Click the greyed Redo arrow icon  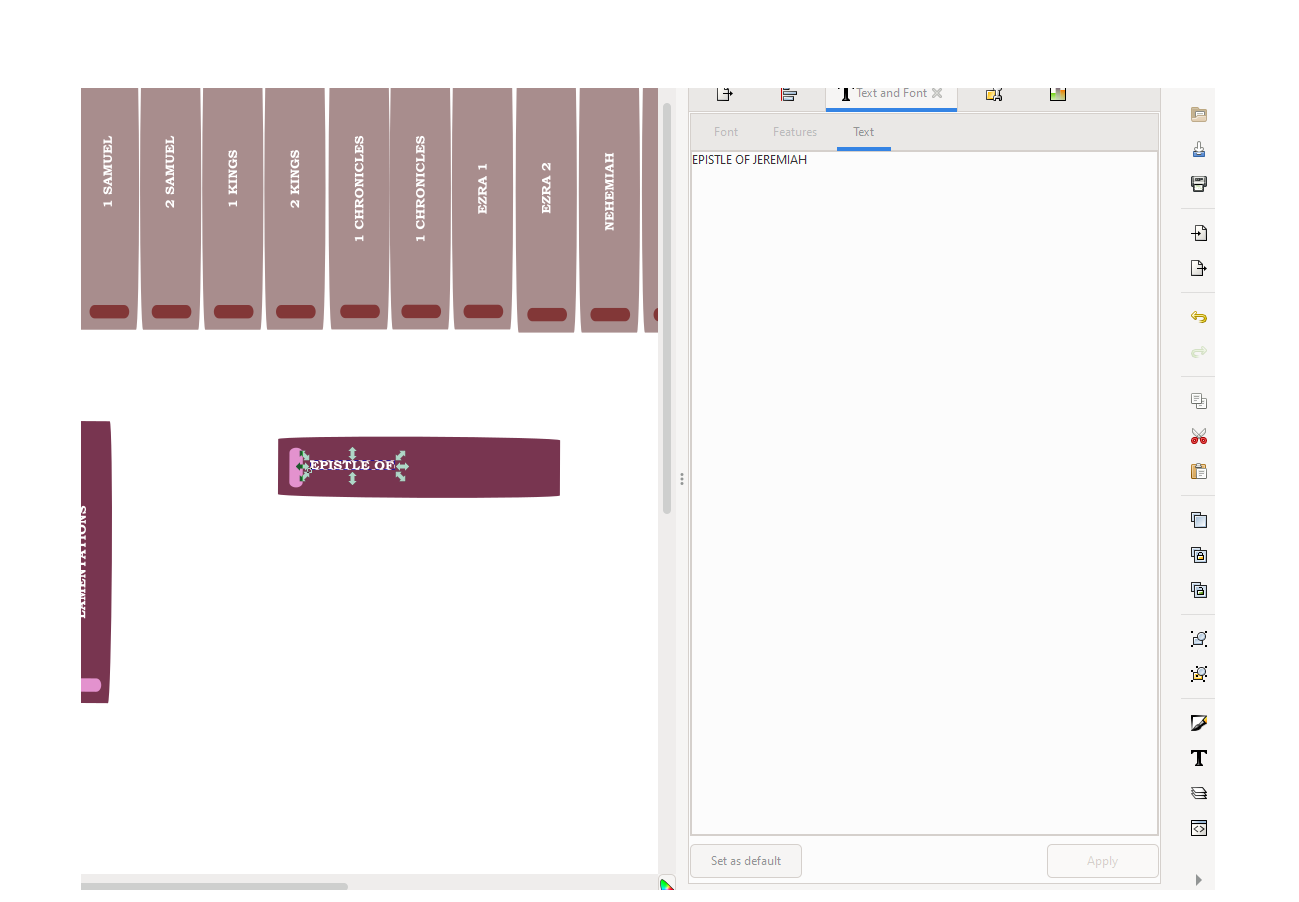1198,352
